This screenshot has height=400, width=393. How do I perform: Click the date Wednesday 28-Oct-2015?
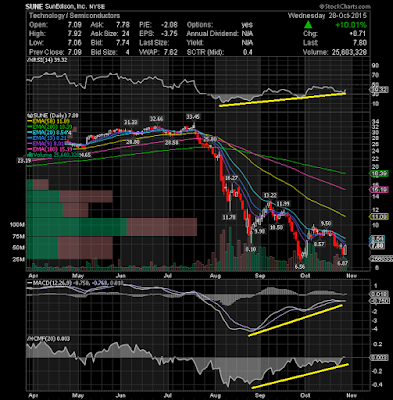(327, 16)
